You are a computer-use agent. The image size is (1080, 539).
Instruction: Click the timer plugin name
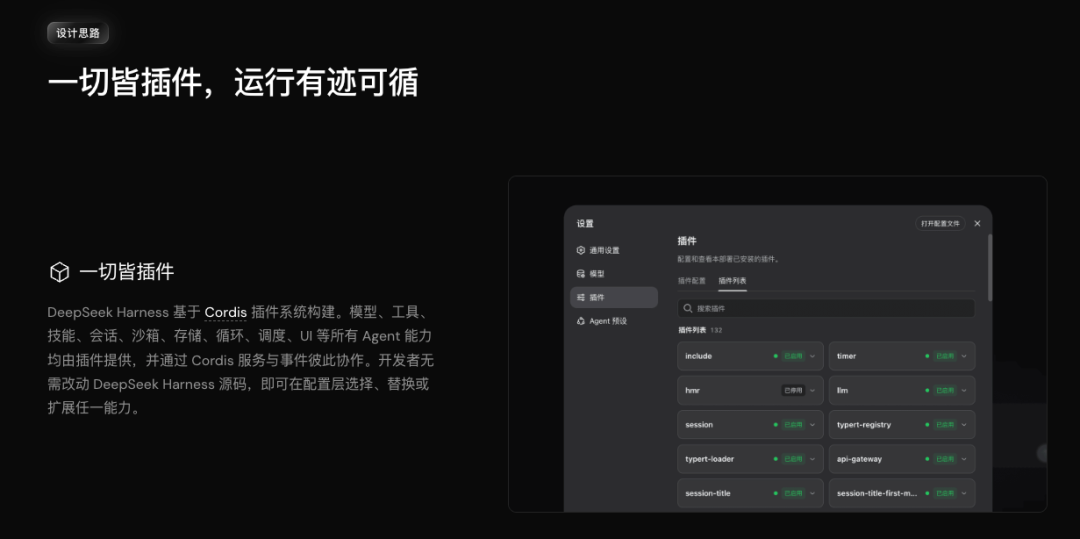click(x=847, y=356)
